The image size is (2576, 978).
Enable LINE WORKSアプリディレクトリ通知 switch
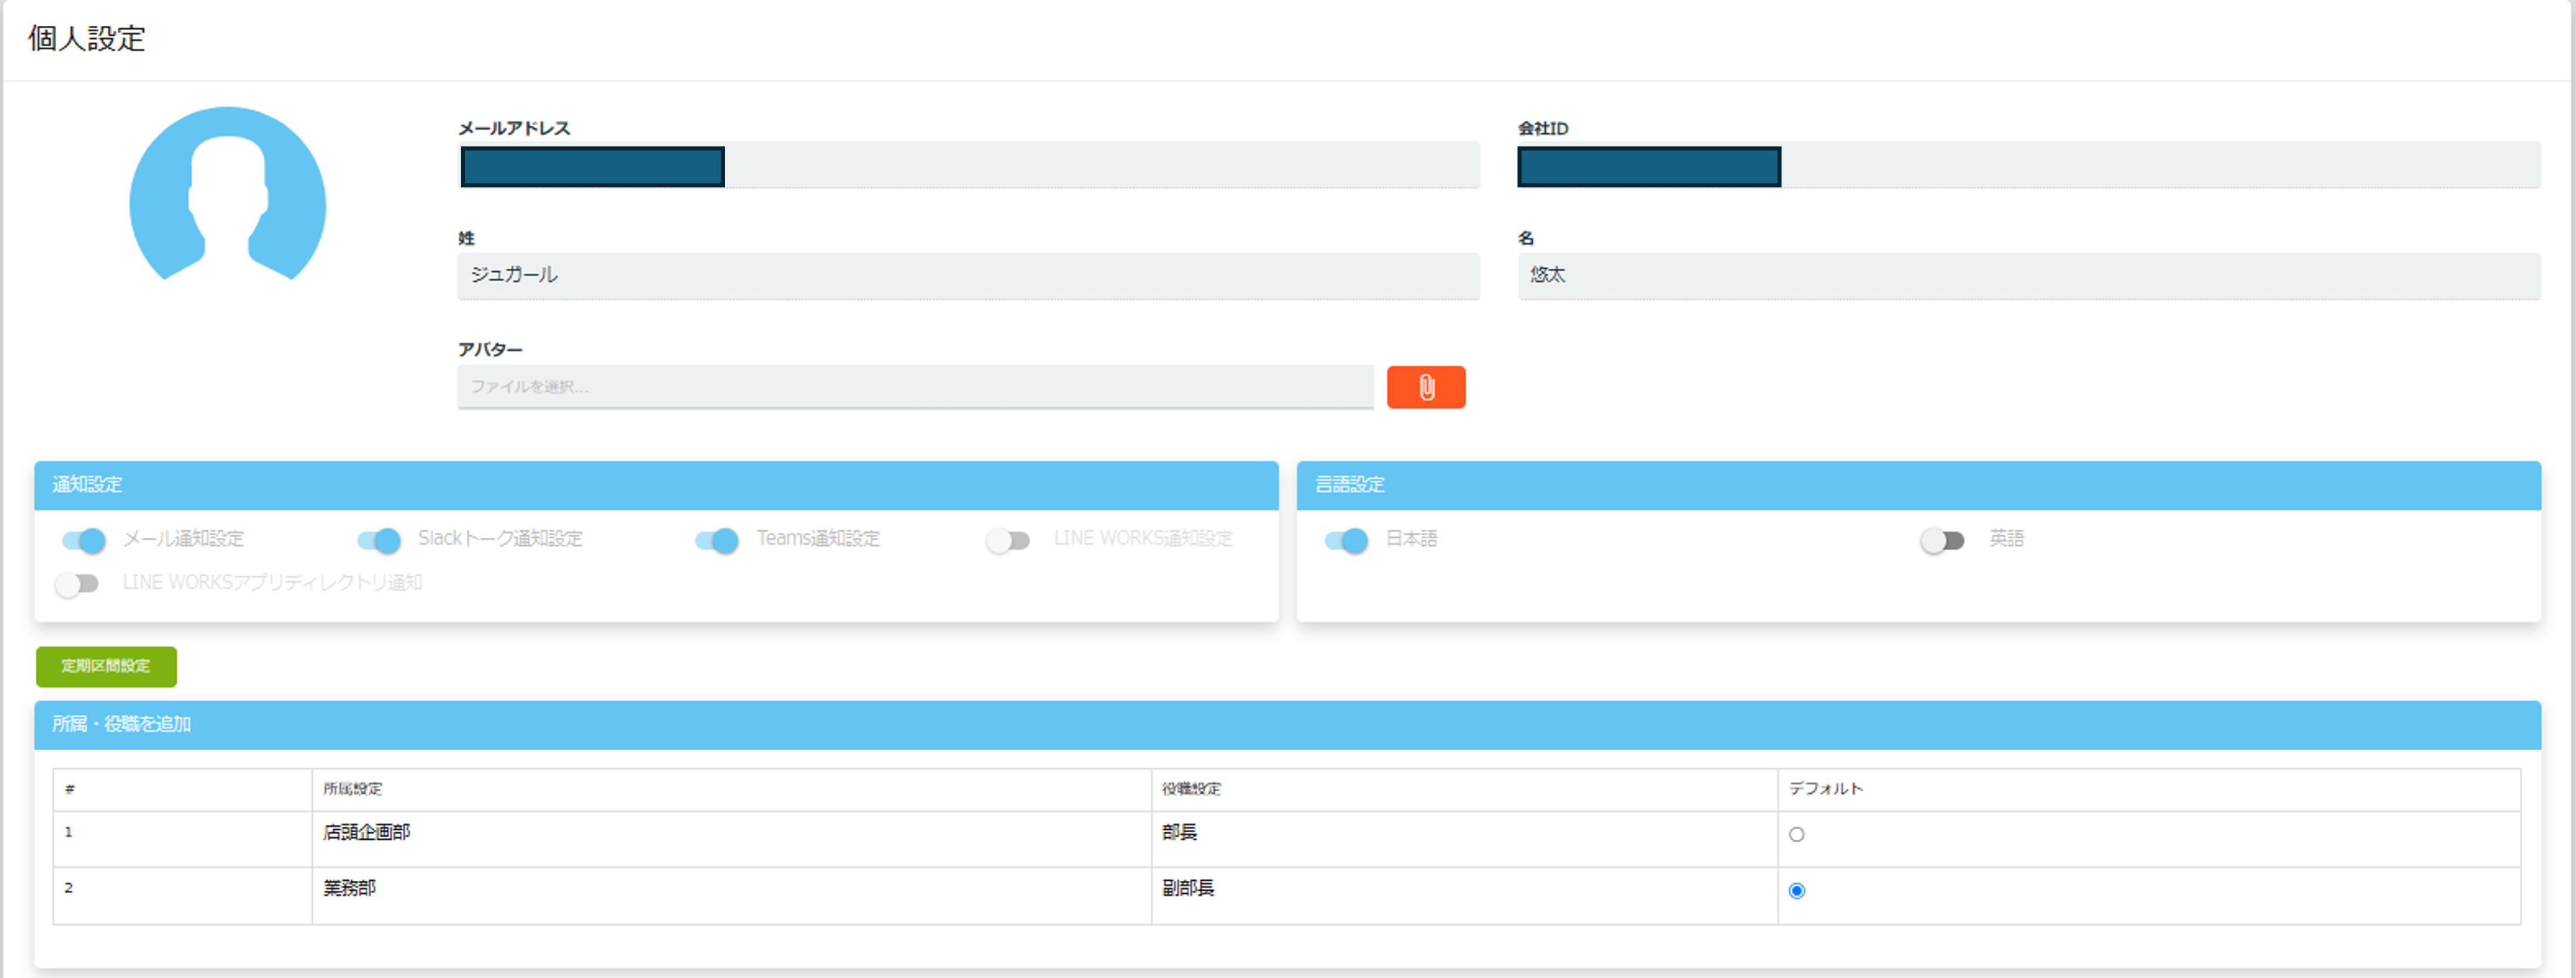point(78,583)
